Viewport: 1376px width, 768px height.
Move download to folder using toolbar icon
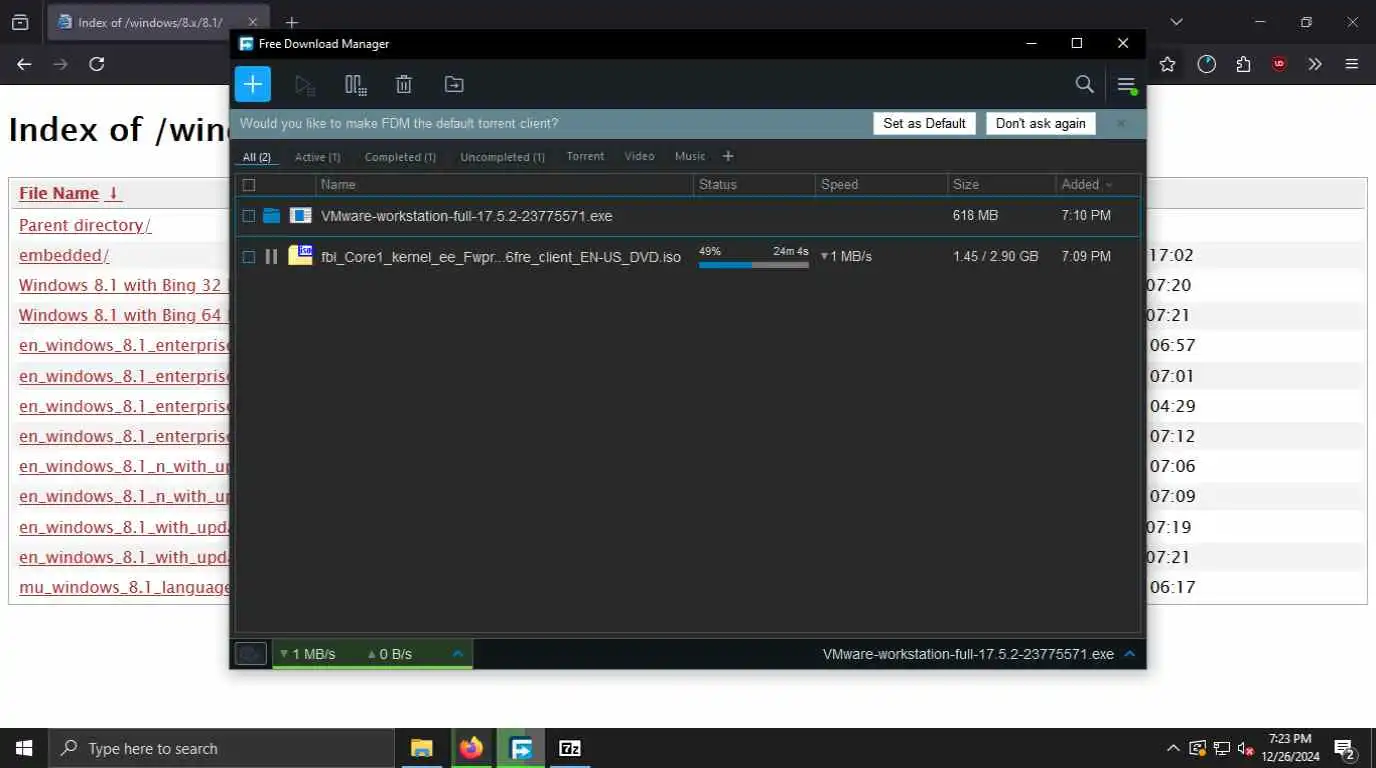click(454, 85)
